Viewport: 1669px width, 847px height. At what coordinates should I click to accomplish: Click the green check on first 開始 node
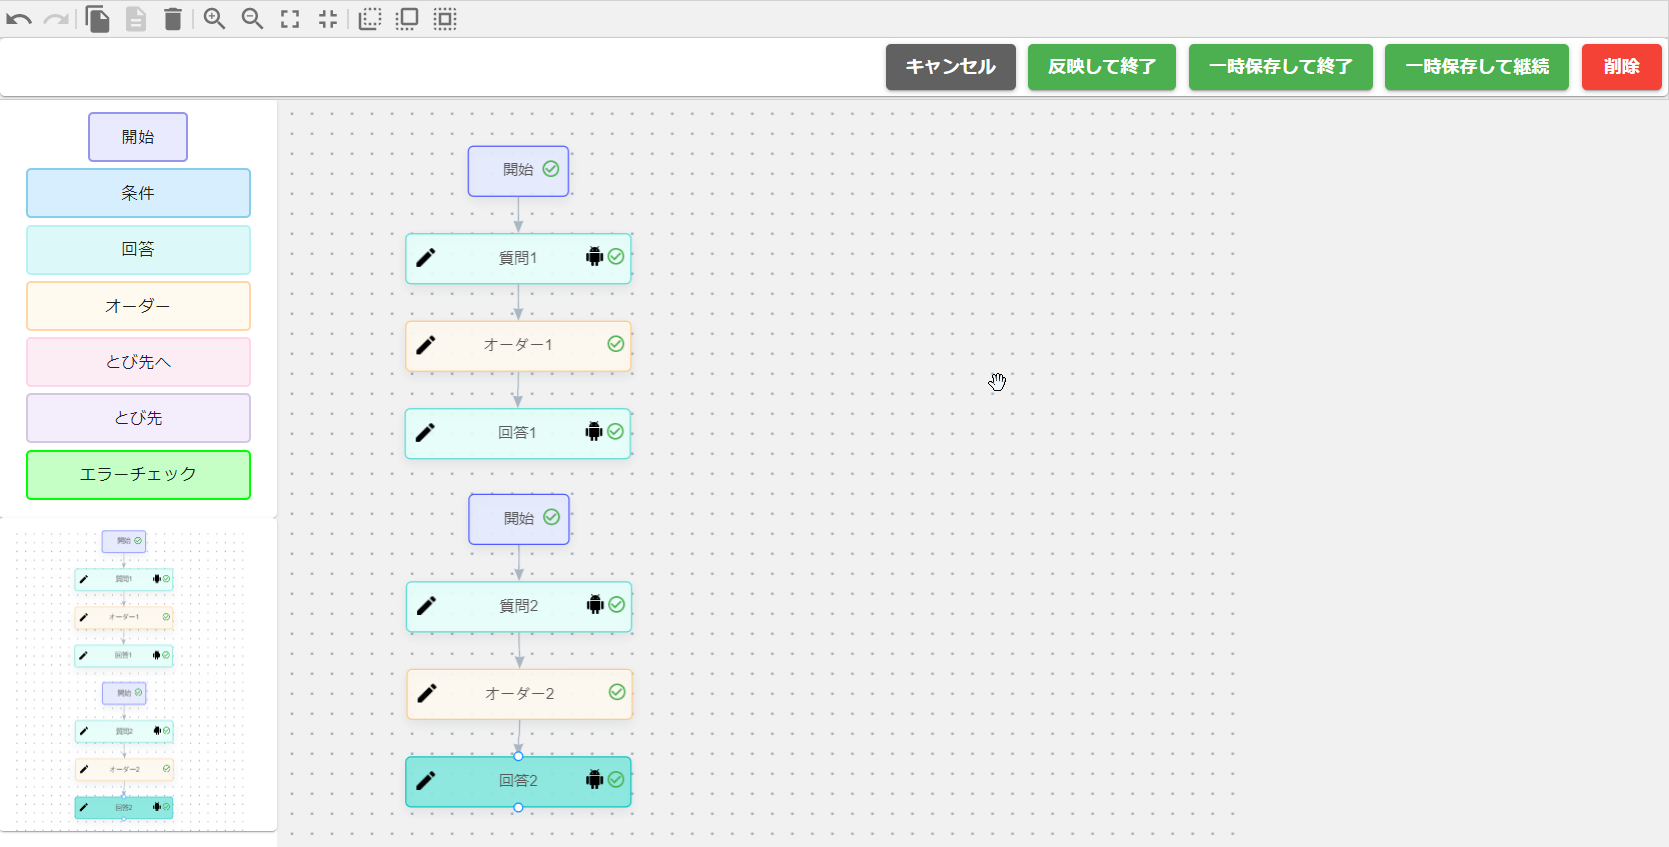[x=551, y=169]
